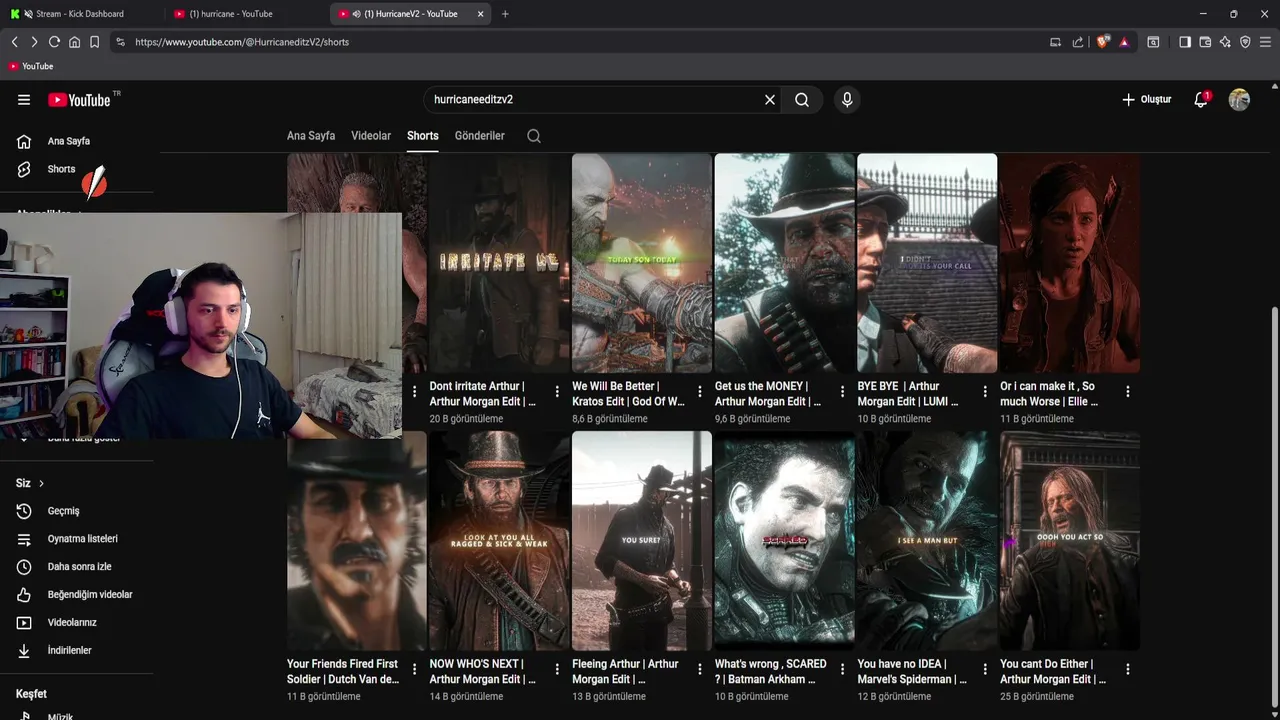Select the Shorts channel tab
This screenshot has height=720, width=1280.
click(x=423, y=136)
